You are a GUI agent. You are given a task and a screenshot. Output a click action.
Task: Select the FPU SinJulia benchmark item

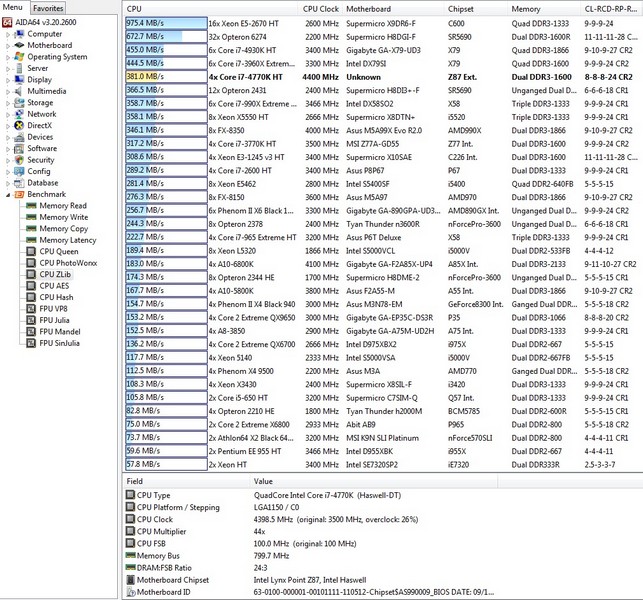pos(53,343)
